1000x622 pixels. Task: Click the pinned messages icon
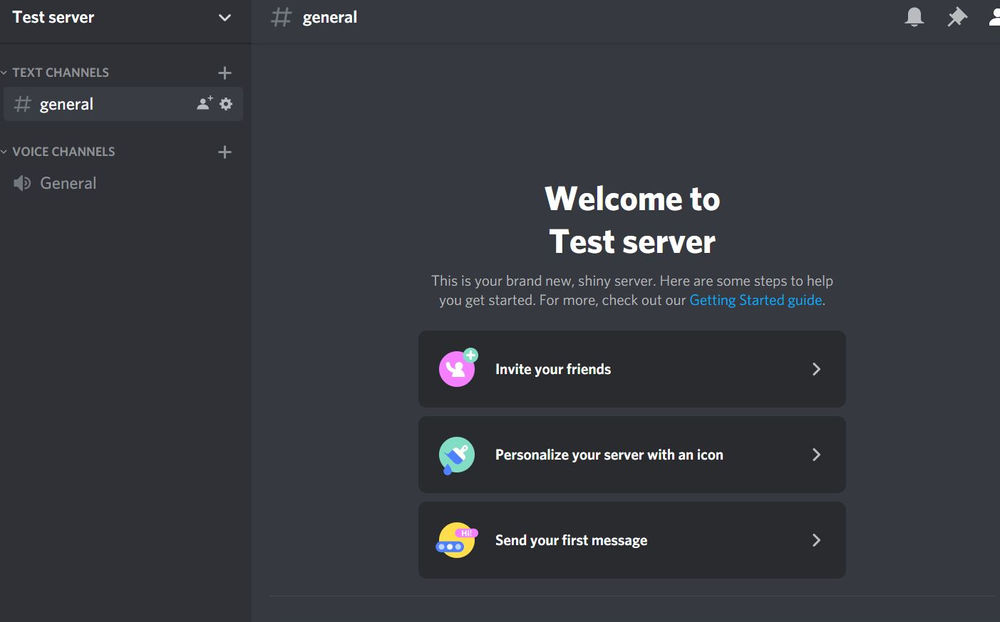click(x=956, y=17)
